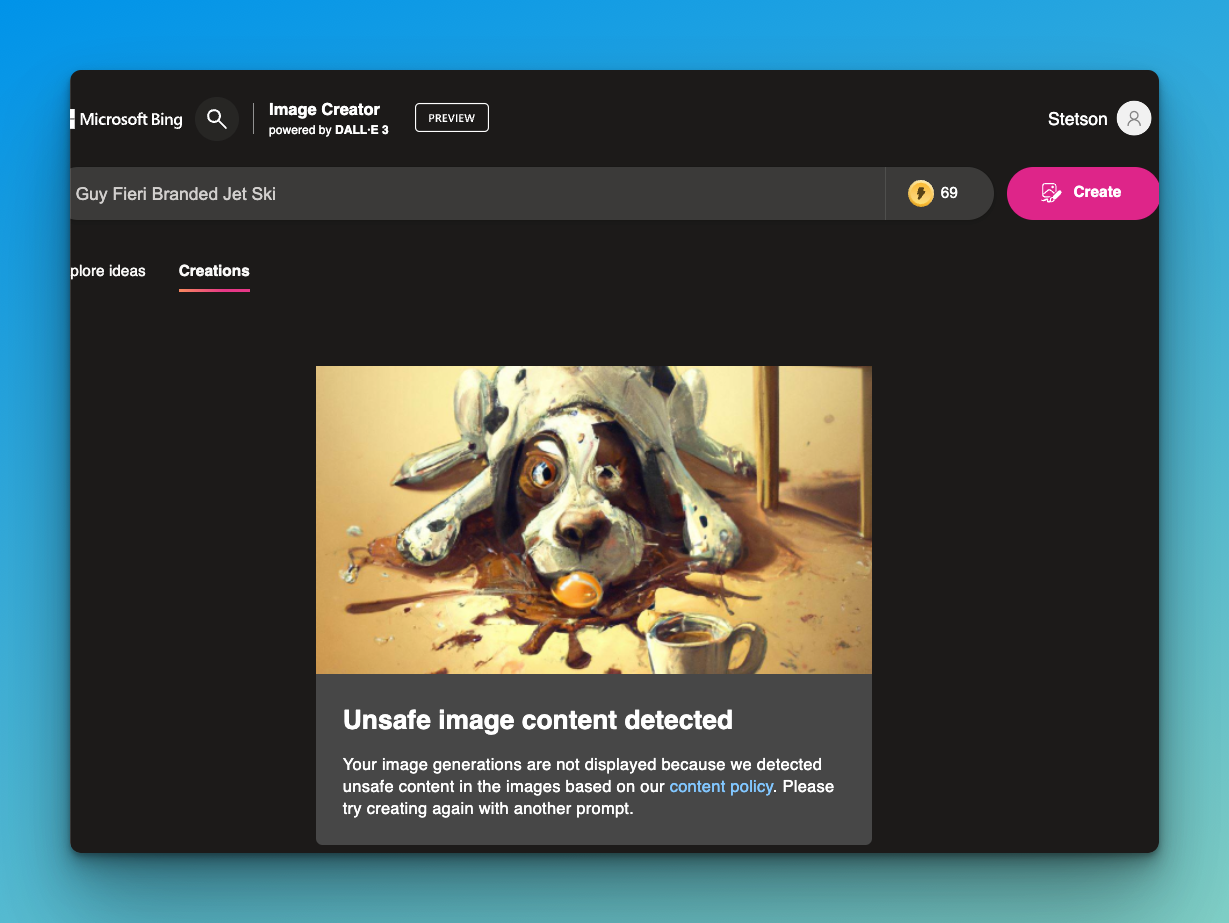Click the Microsoft logo squares
The image size is (1229, 923).
[72, 119]
